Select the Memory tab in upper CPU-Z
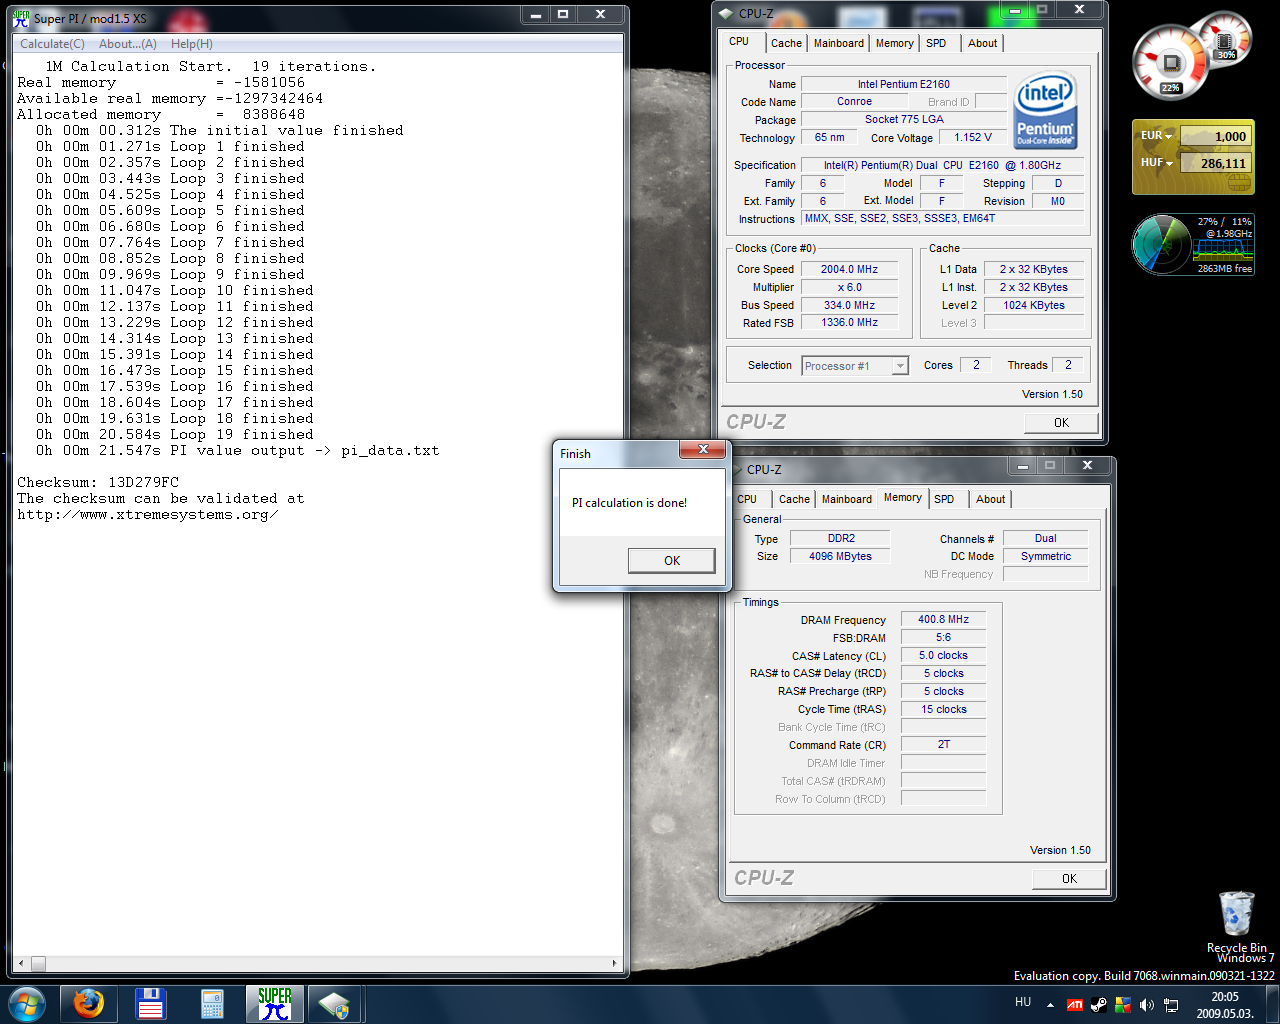The width and height of the screenshot is (1280, 1024). click(x=895, y=43)
